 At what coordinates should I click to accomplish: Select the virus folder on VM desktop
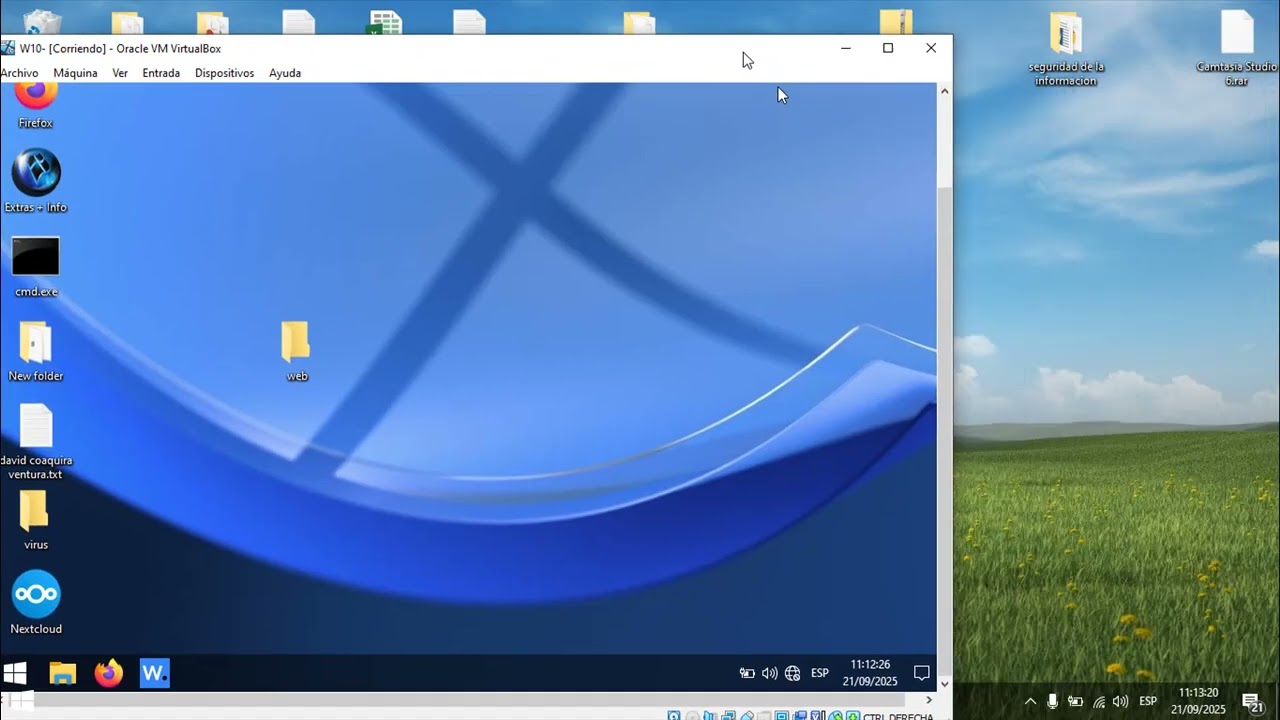tap(36, 520)
